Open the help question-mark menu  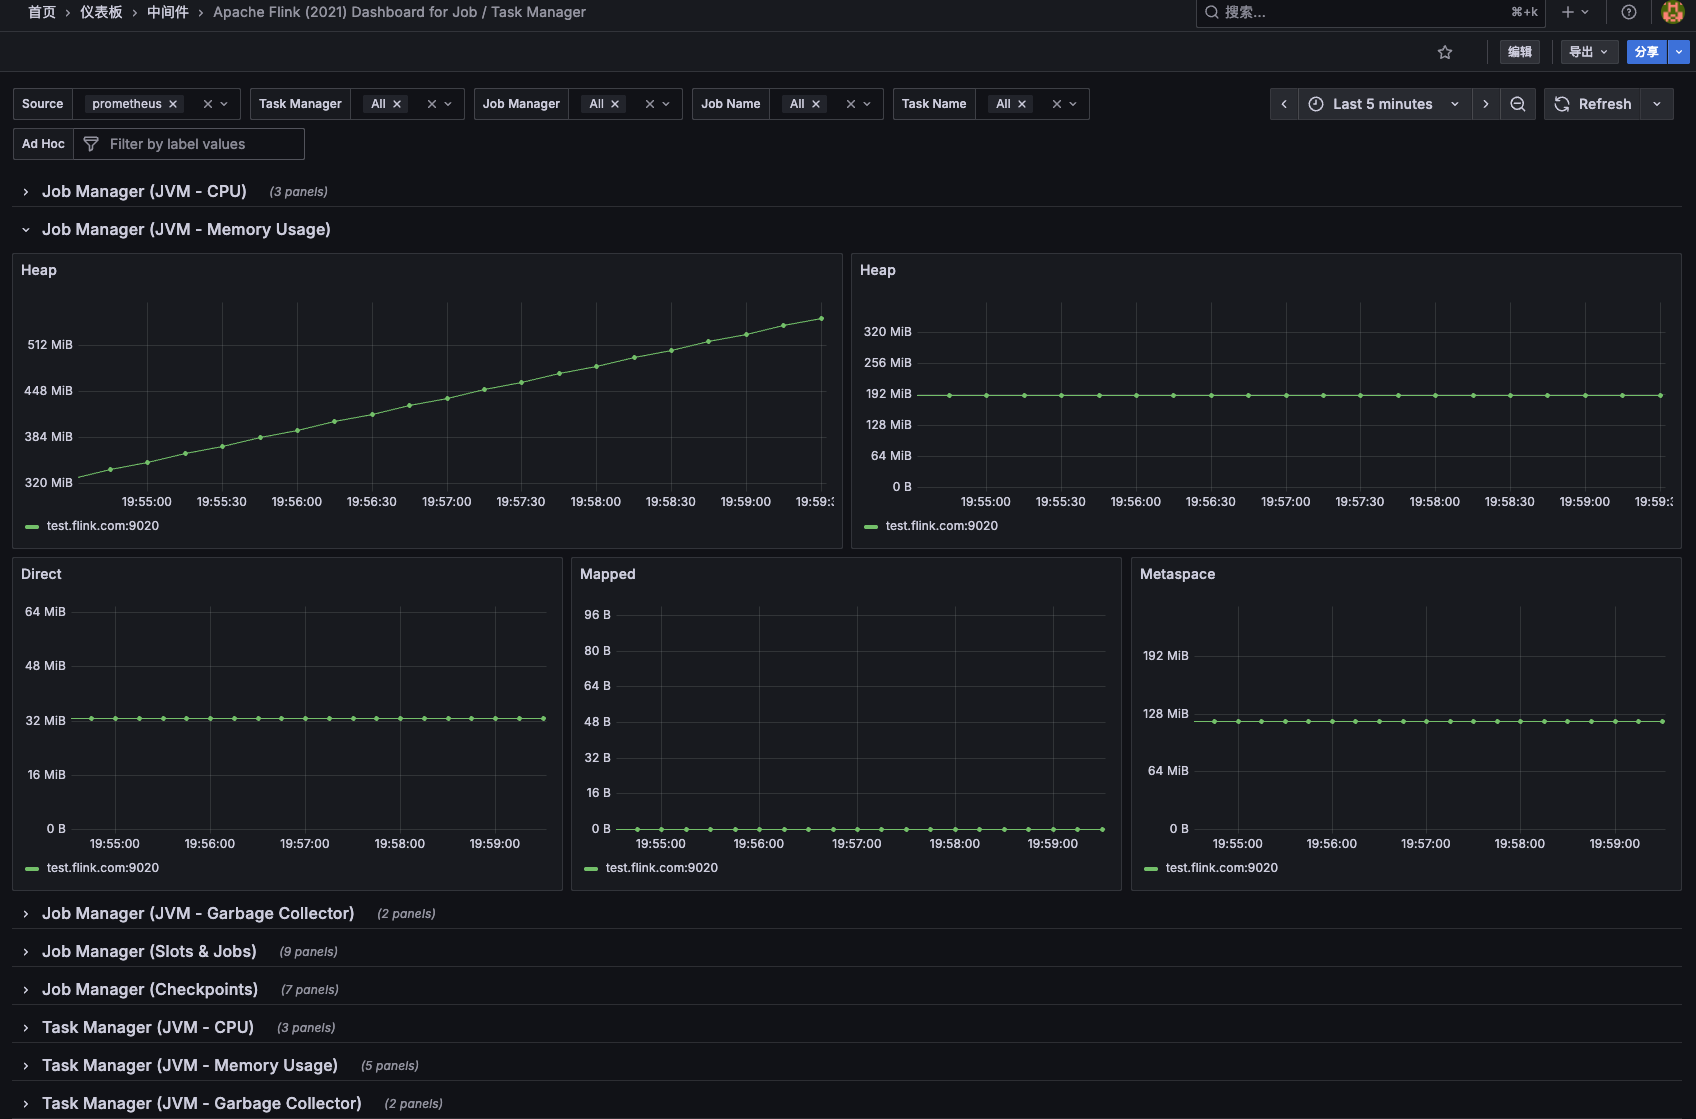pyautogui.click(x=1629, y=12)
